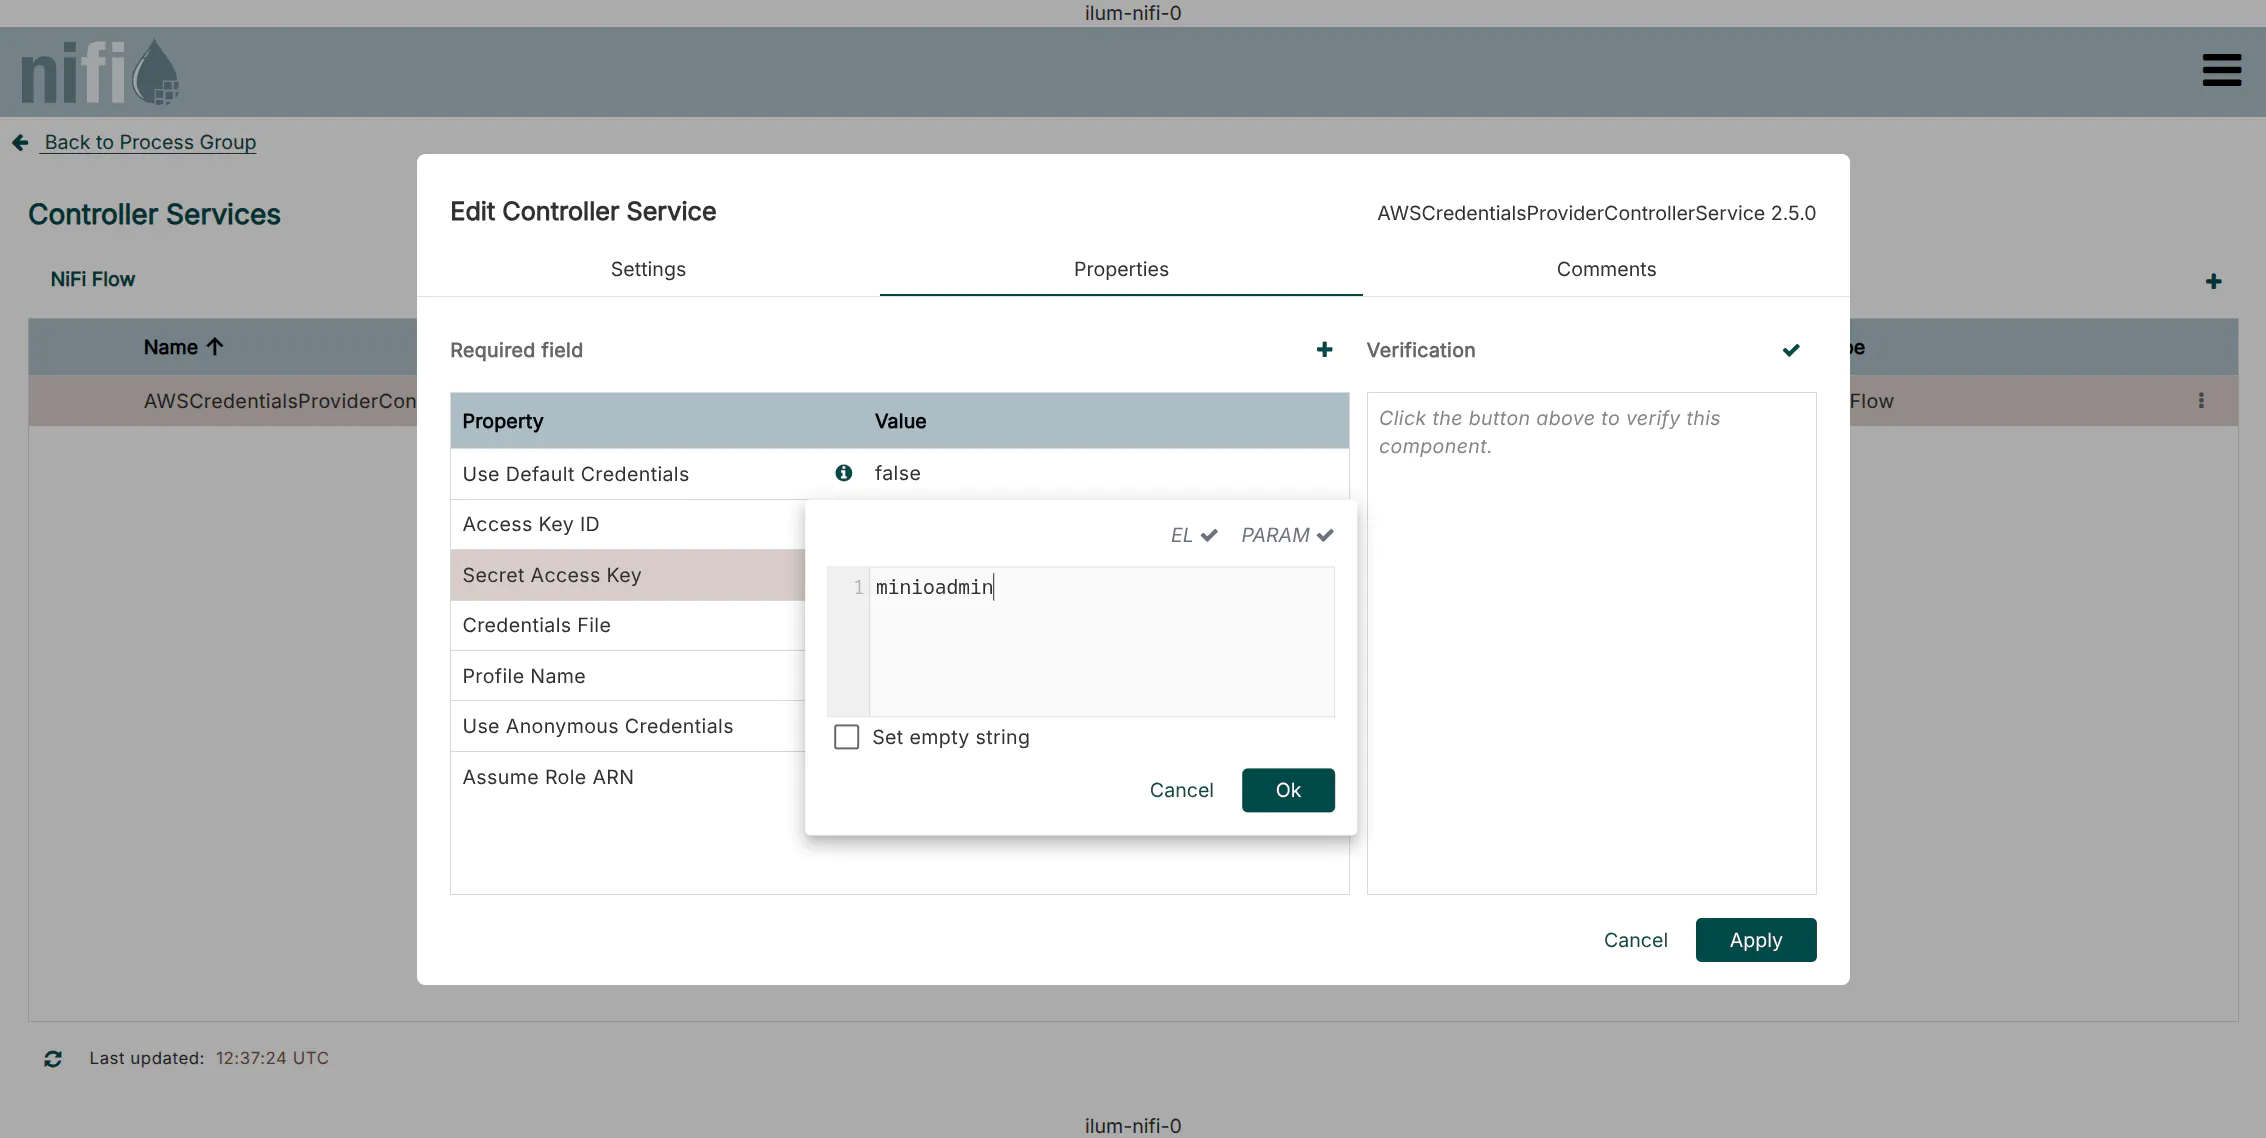This screenshot has height=1138, width=2266.
Task: Add a new property with the plus icon
Action: click(1324, 349)
